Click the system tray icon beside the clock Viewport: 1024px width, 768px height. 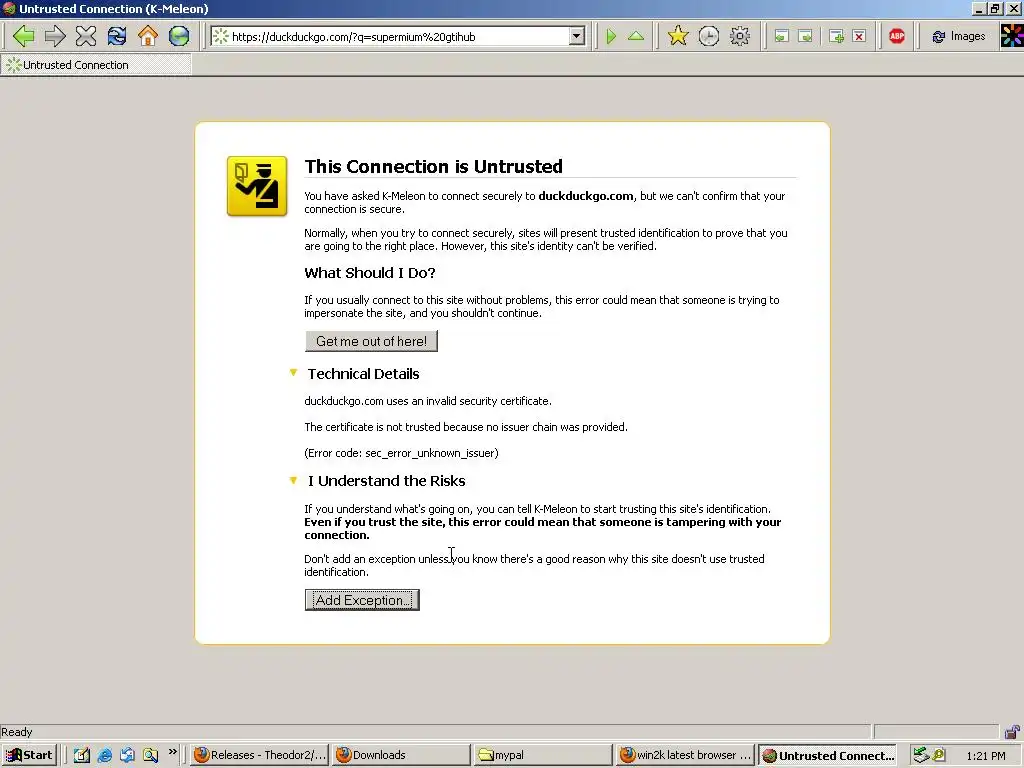939,755
